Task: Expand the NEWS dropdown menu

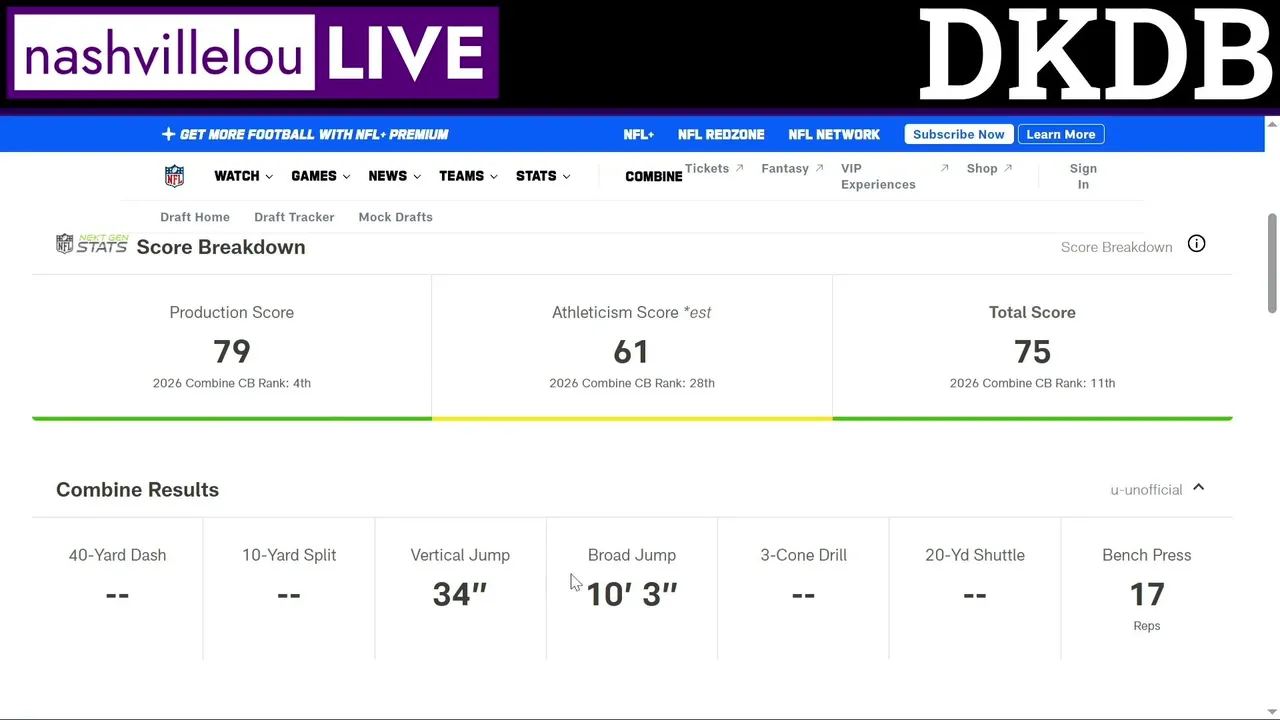Action: pyautogui.click(x=394, y=176)
